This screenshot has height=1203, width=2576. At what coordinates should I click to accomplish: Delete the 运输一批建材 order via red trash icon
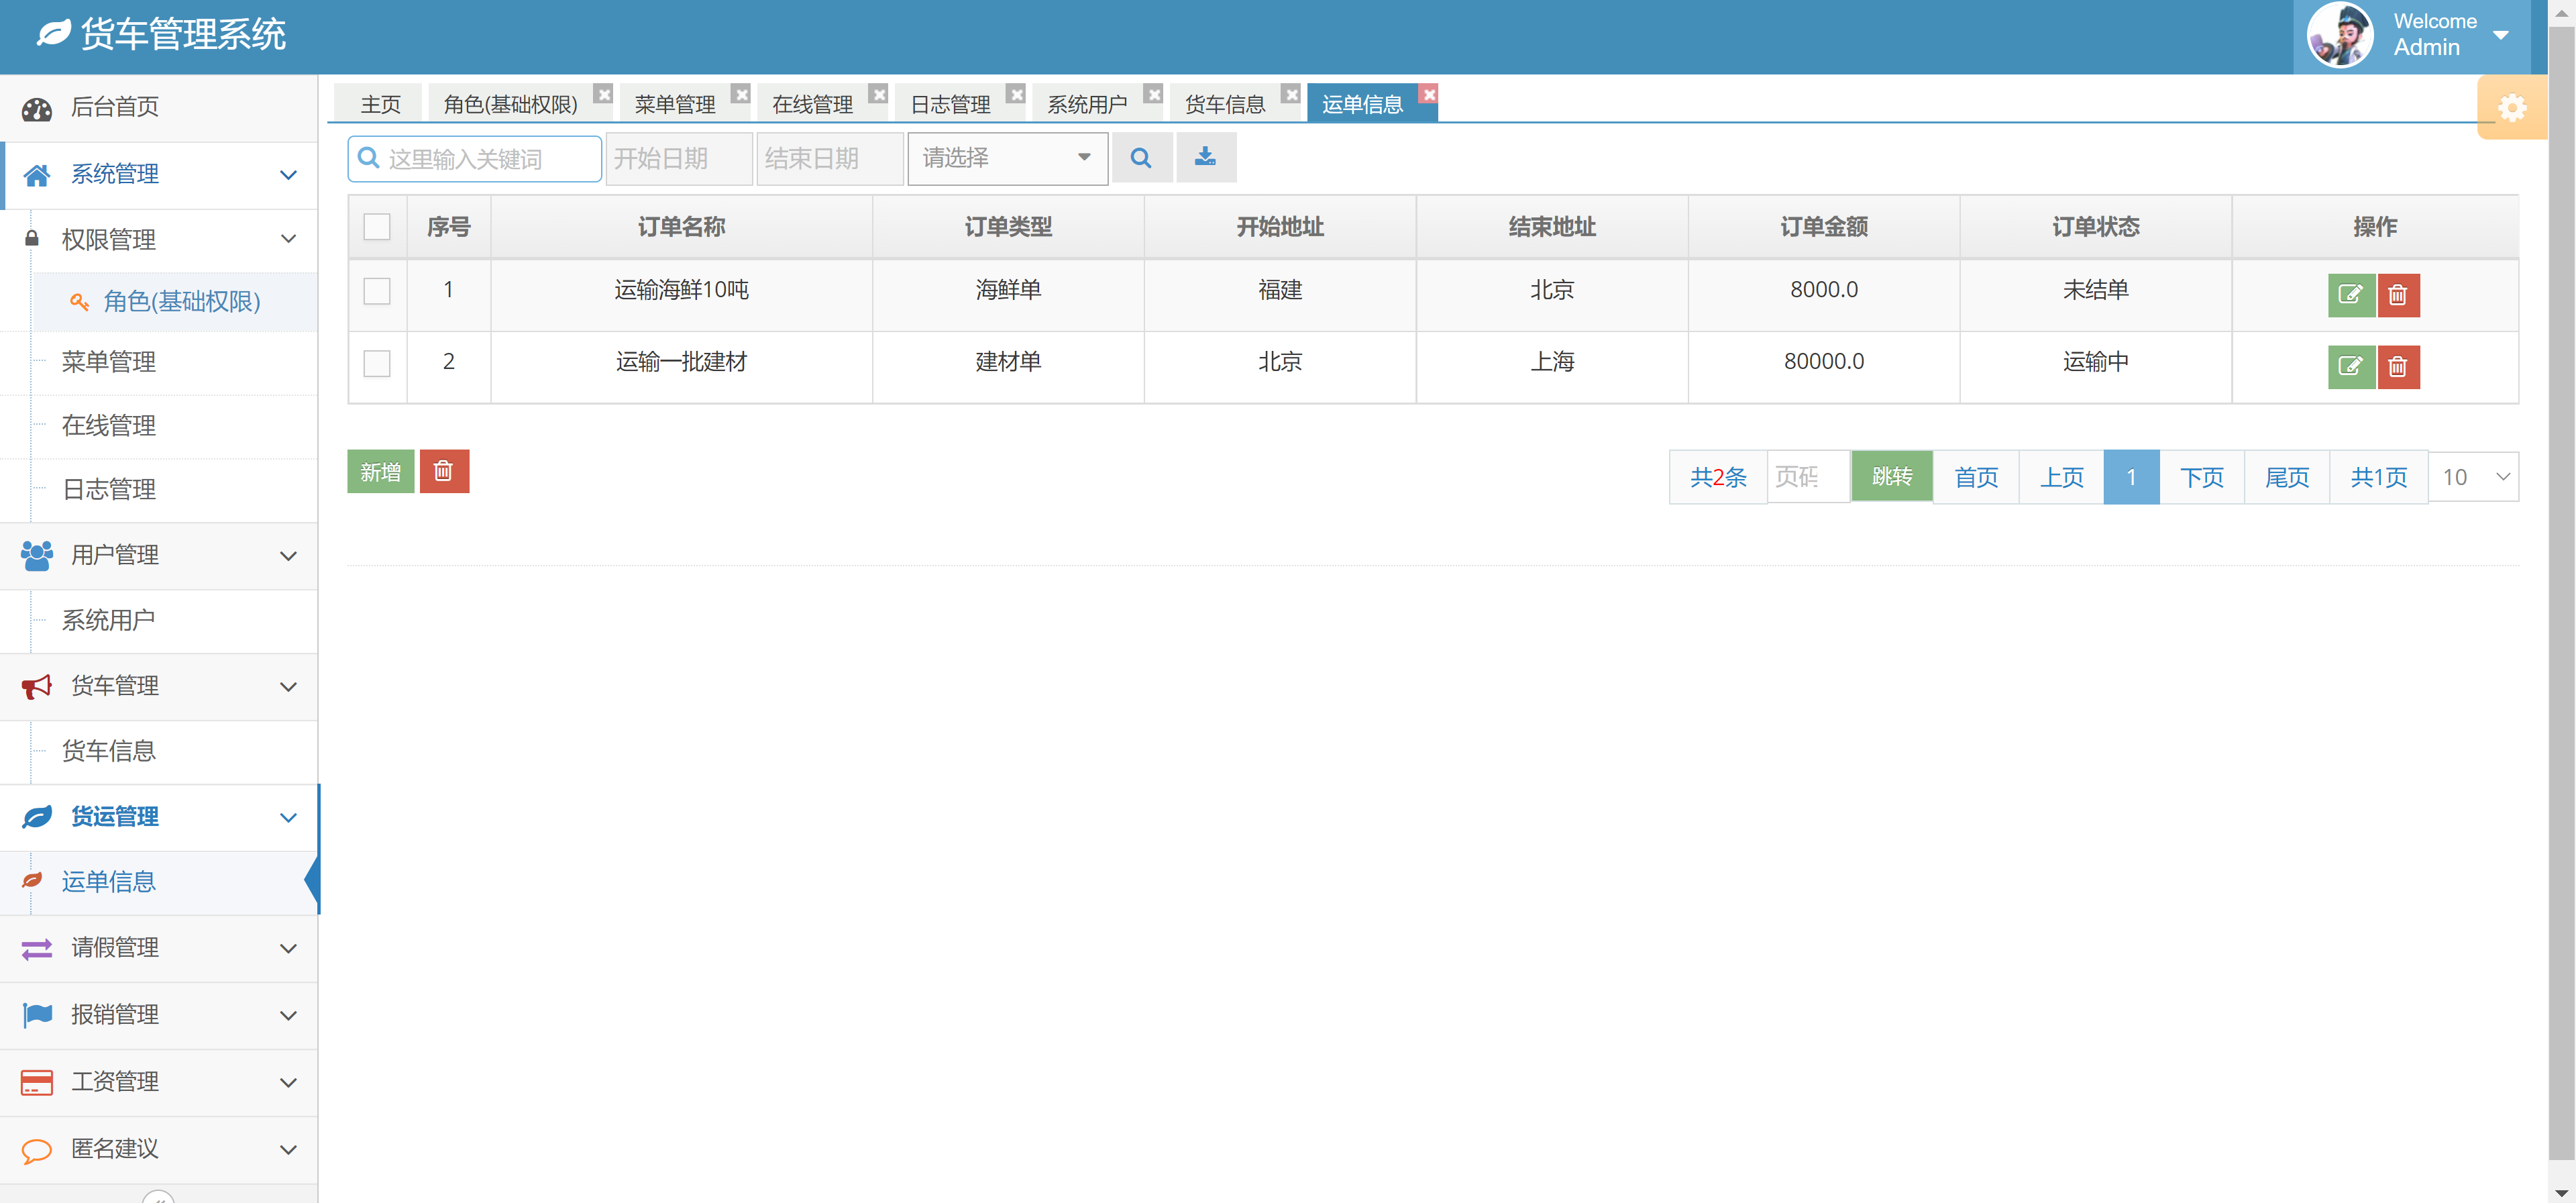pos(2398,367)
